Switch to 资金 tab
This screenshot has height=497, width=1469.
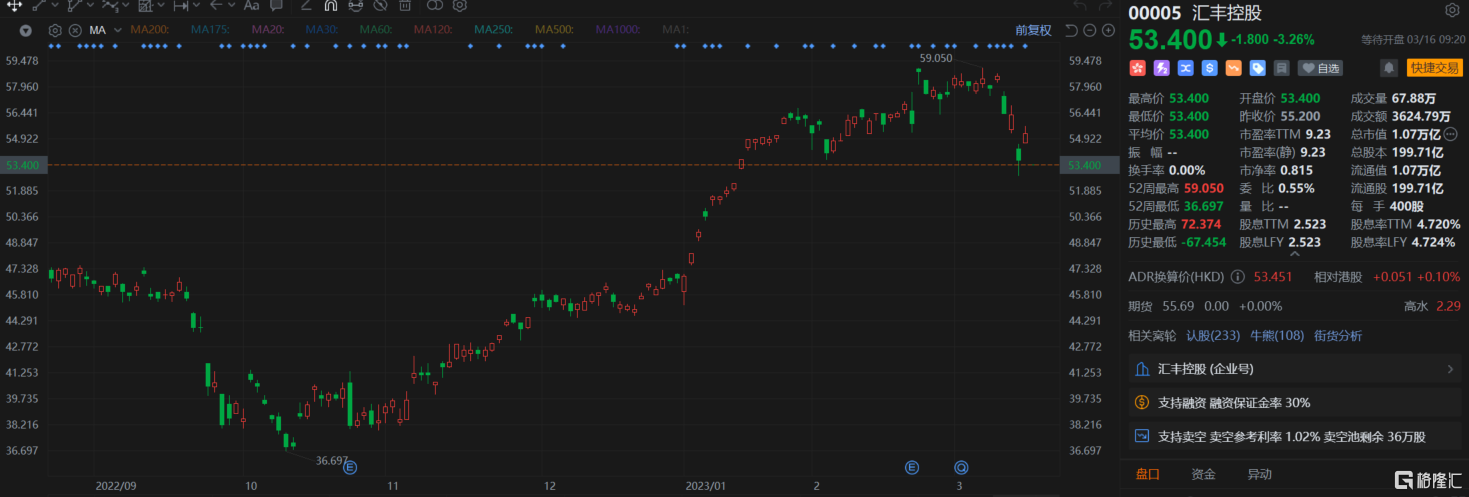(x=1204, y=474)
